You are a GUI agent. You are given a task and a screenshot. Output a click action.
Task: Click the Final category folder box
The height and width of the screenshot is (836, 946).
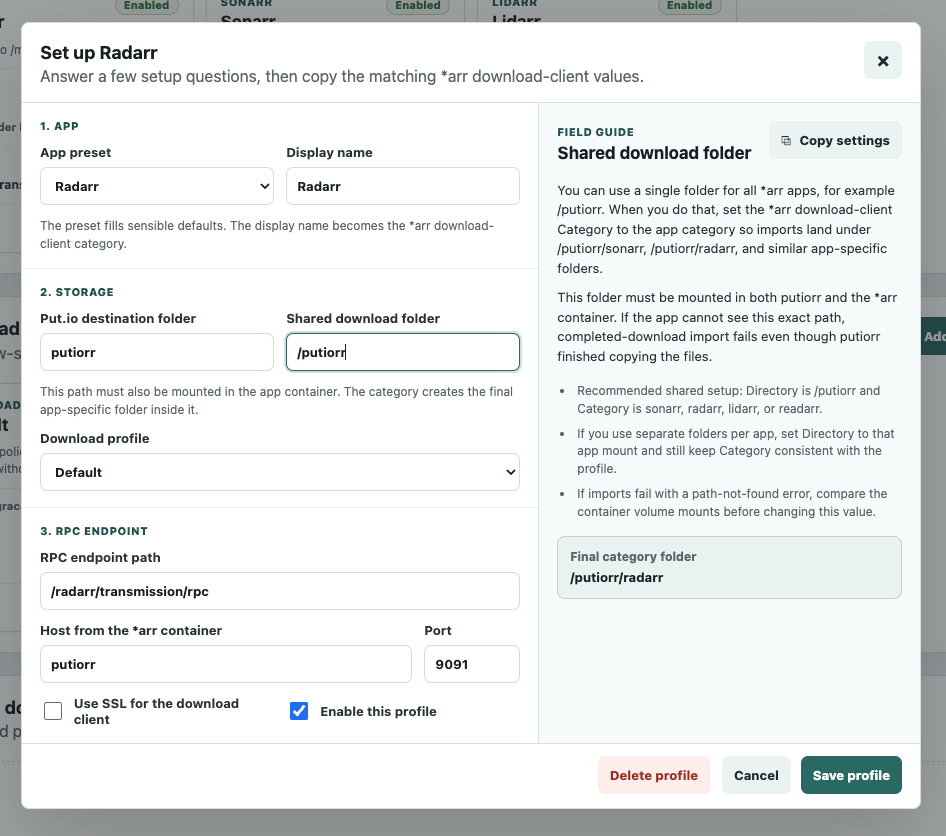[729, 568]
